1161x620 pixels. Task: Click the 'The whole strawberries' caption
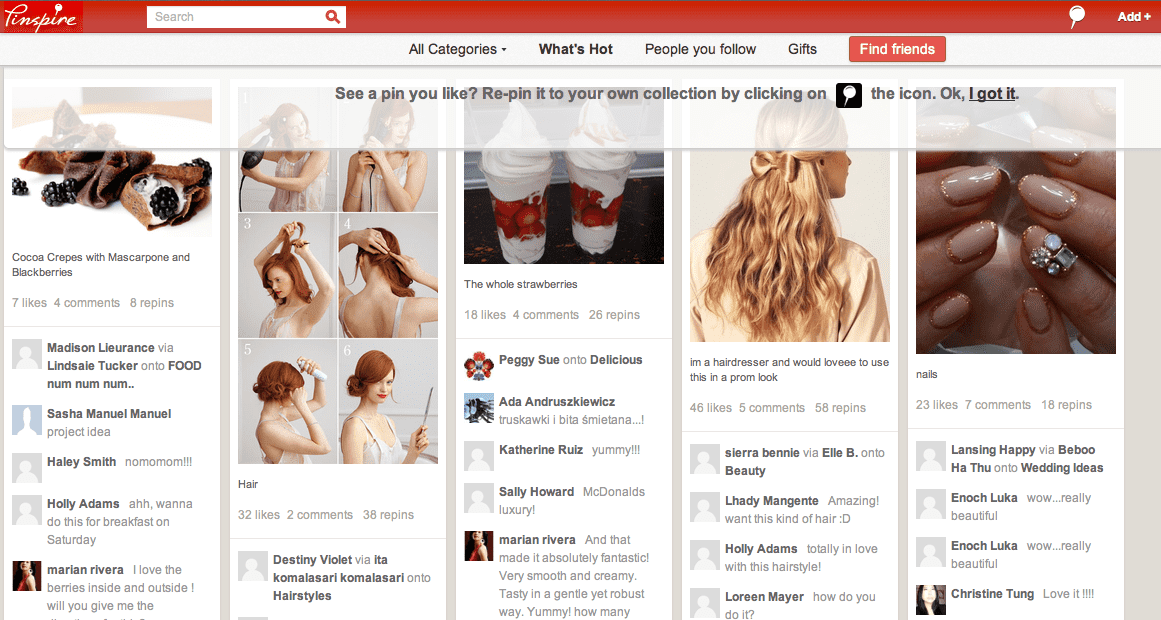(521, 284)
